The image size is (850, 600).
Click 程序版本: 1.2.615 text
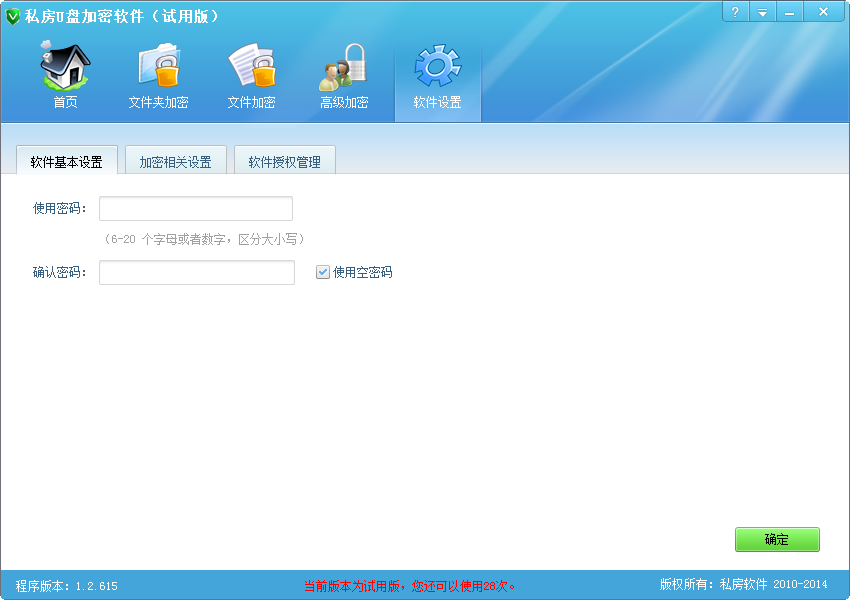[66, 586]
